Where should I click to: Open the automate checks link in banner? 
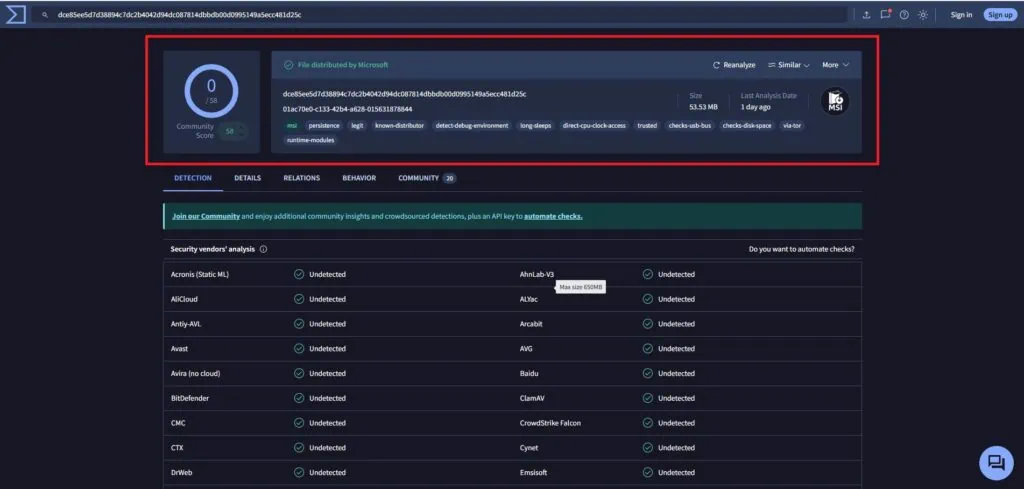coord(553,216)
